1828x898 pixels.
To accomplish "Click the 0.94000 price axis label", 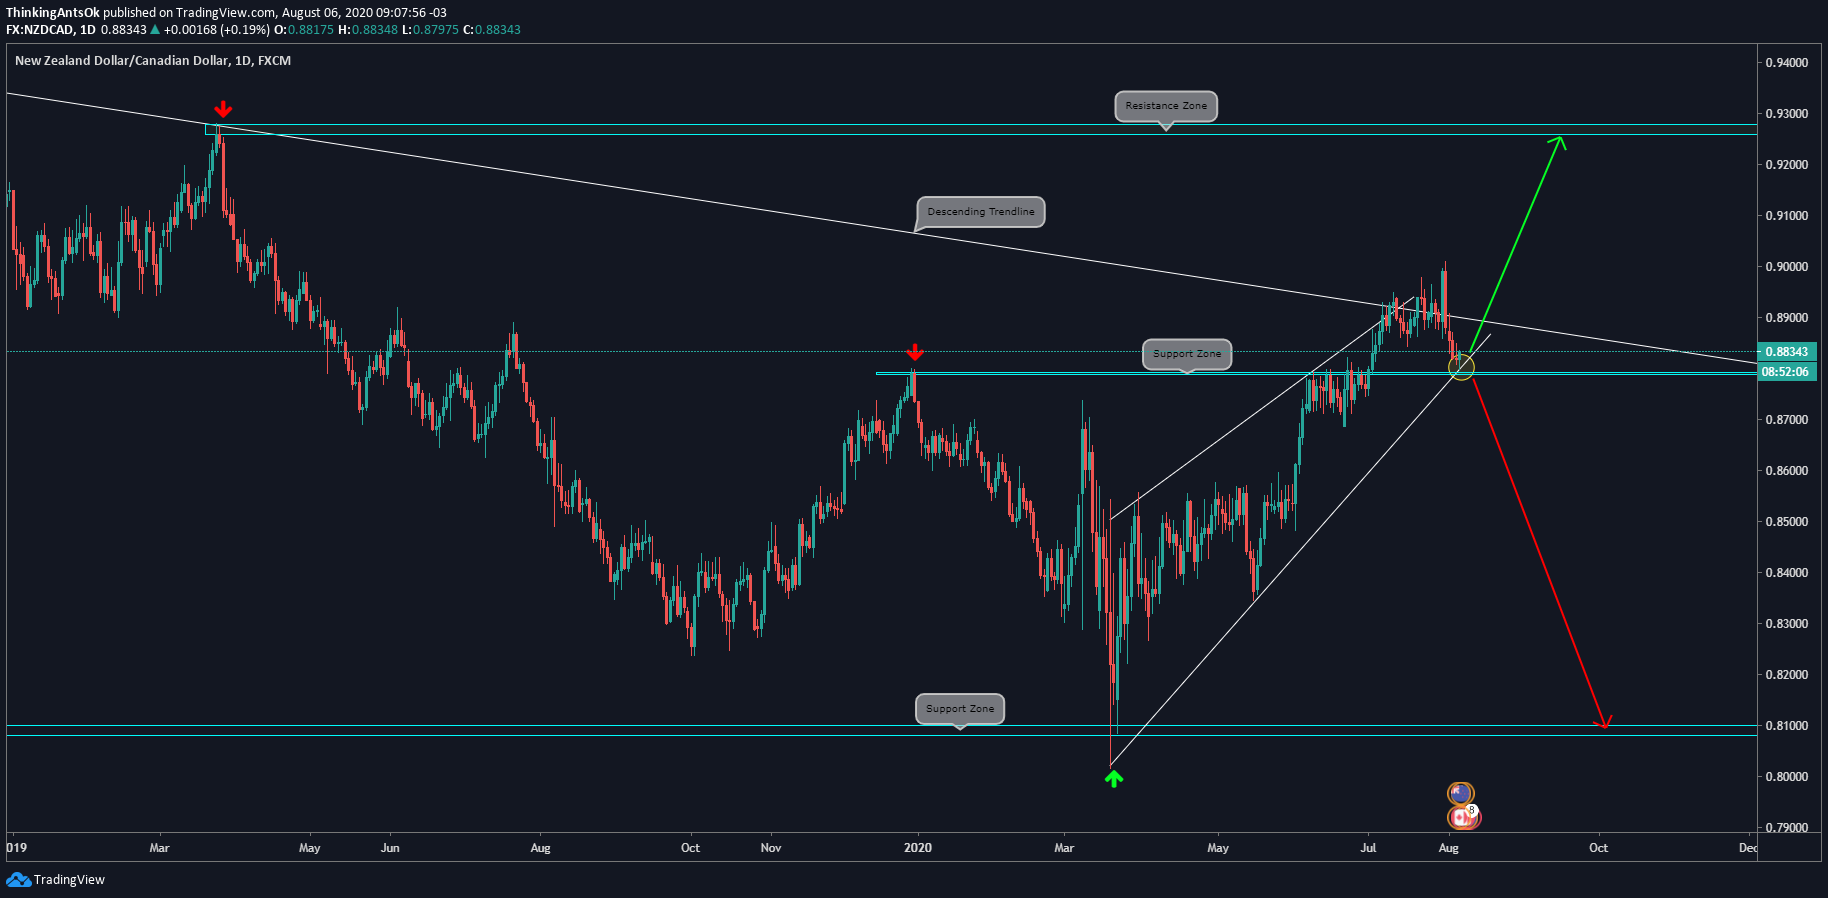I will tap(1786, 63).
